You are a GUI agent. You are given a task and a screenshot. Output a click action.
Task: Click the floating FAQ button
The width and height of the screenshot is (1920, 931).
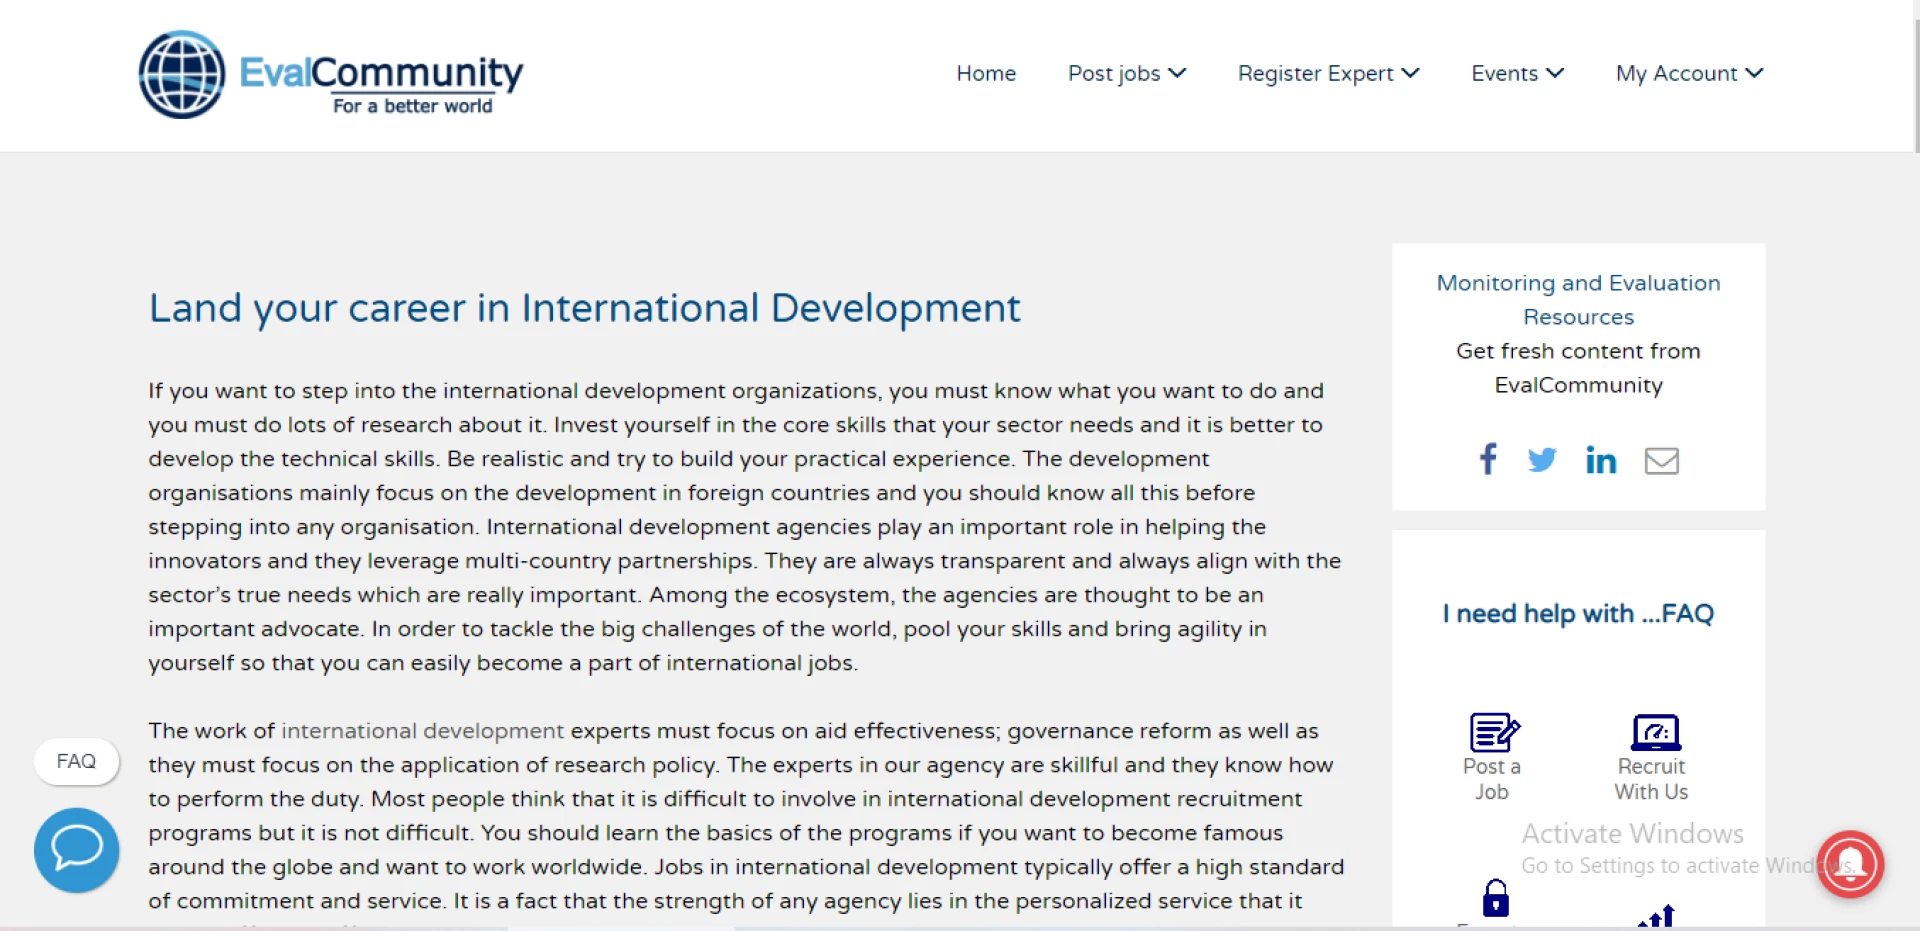pyautogui.click(x=76, y=761)
